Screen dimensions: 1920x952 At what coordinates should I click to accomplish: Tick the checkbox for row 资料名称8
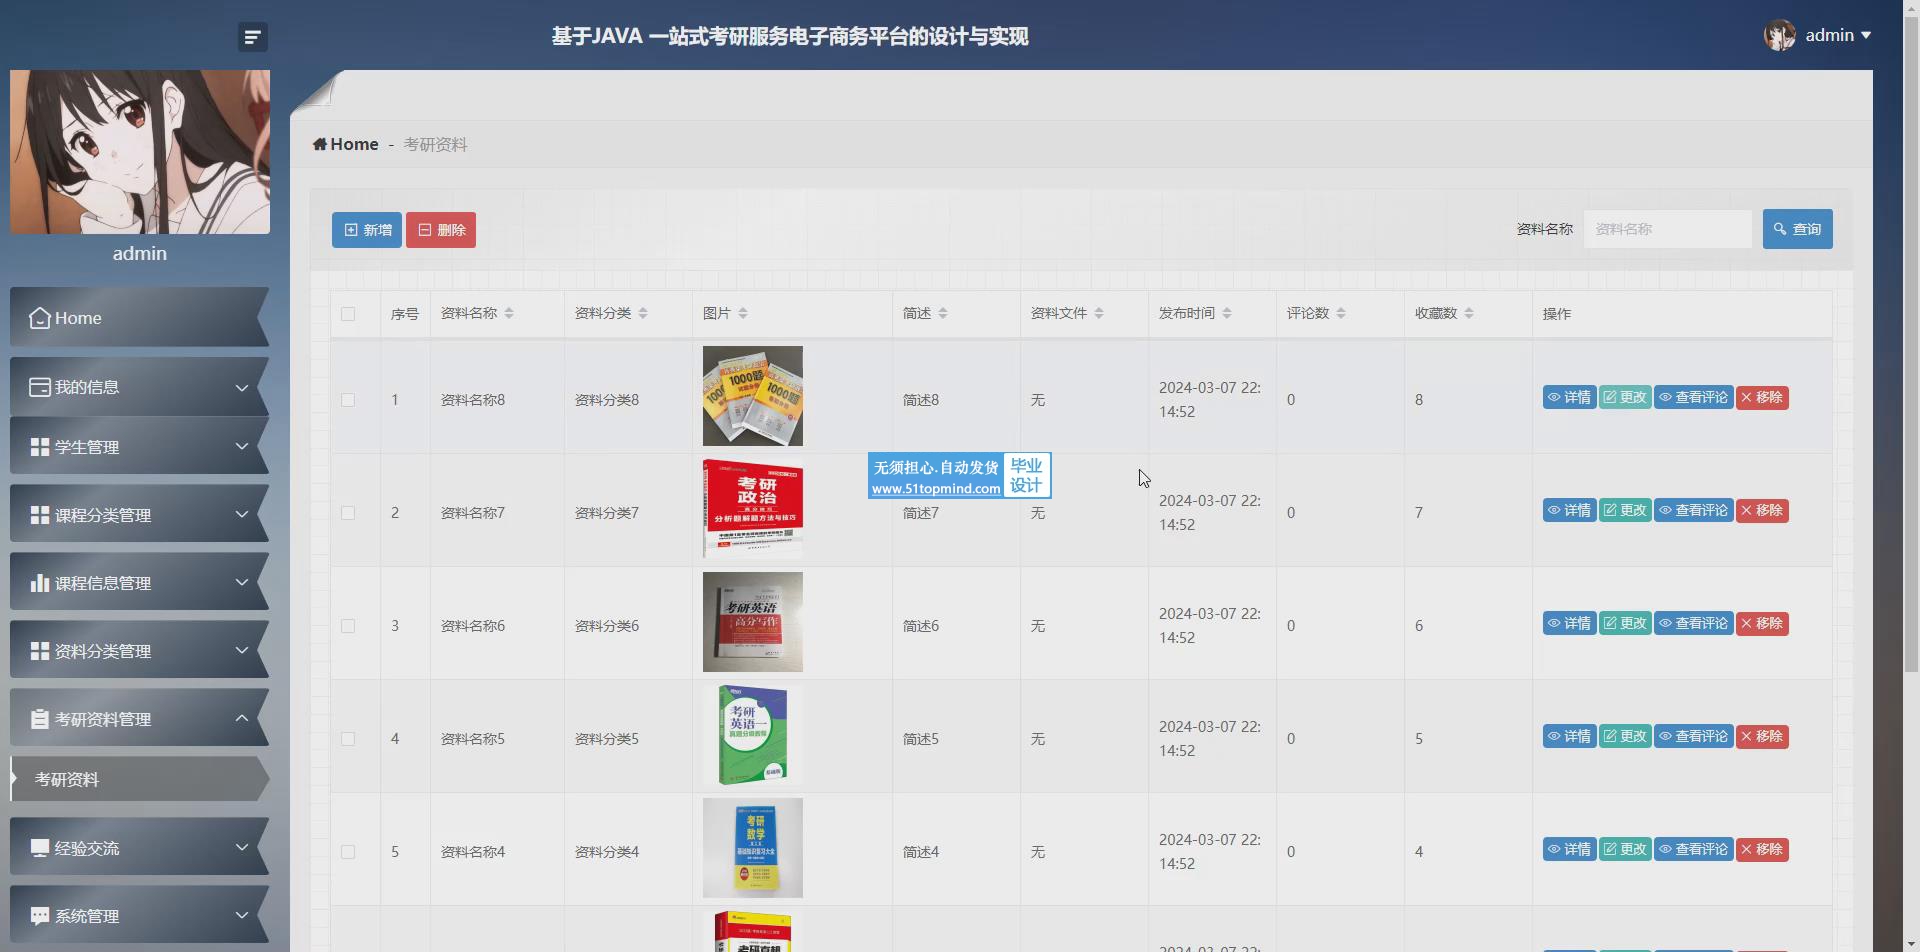pyautogui.click(x=348, y=400)
